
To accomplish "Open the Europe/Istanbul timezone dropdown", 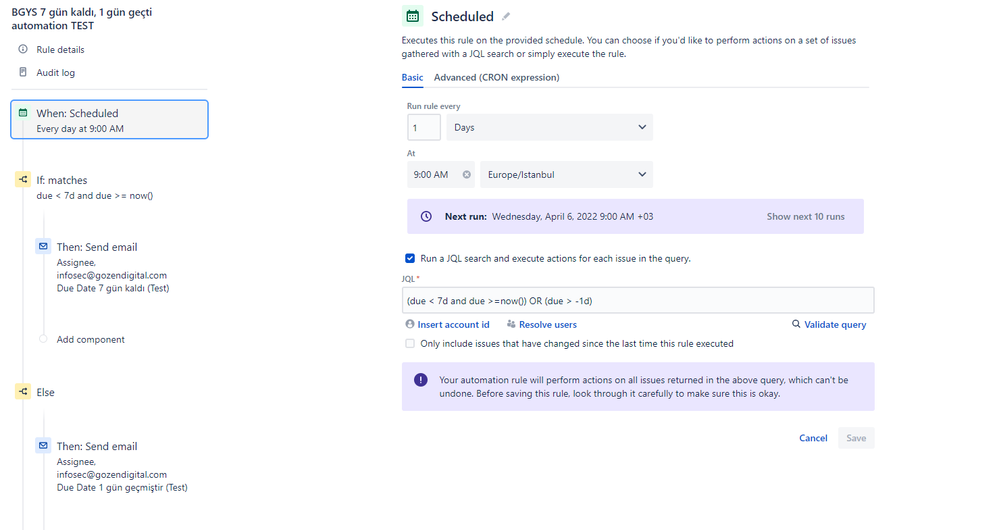I will (566, 175).
